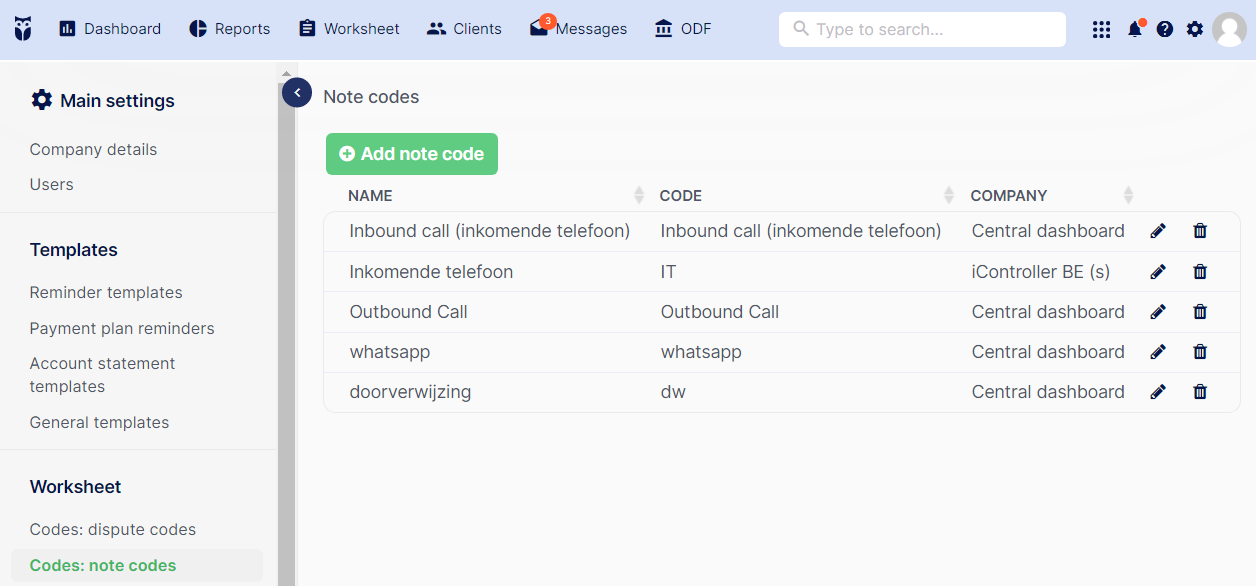Image resolution: width=1256 pixels, height=586 pixels.
Task: Click the notification bell icon
Action: click(x=1134, y=29)
